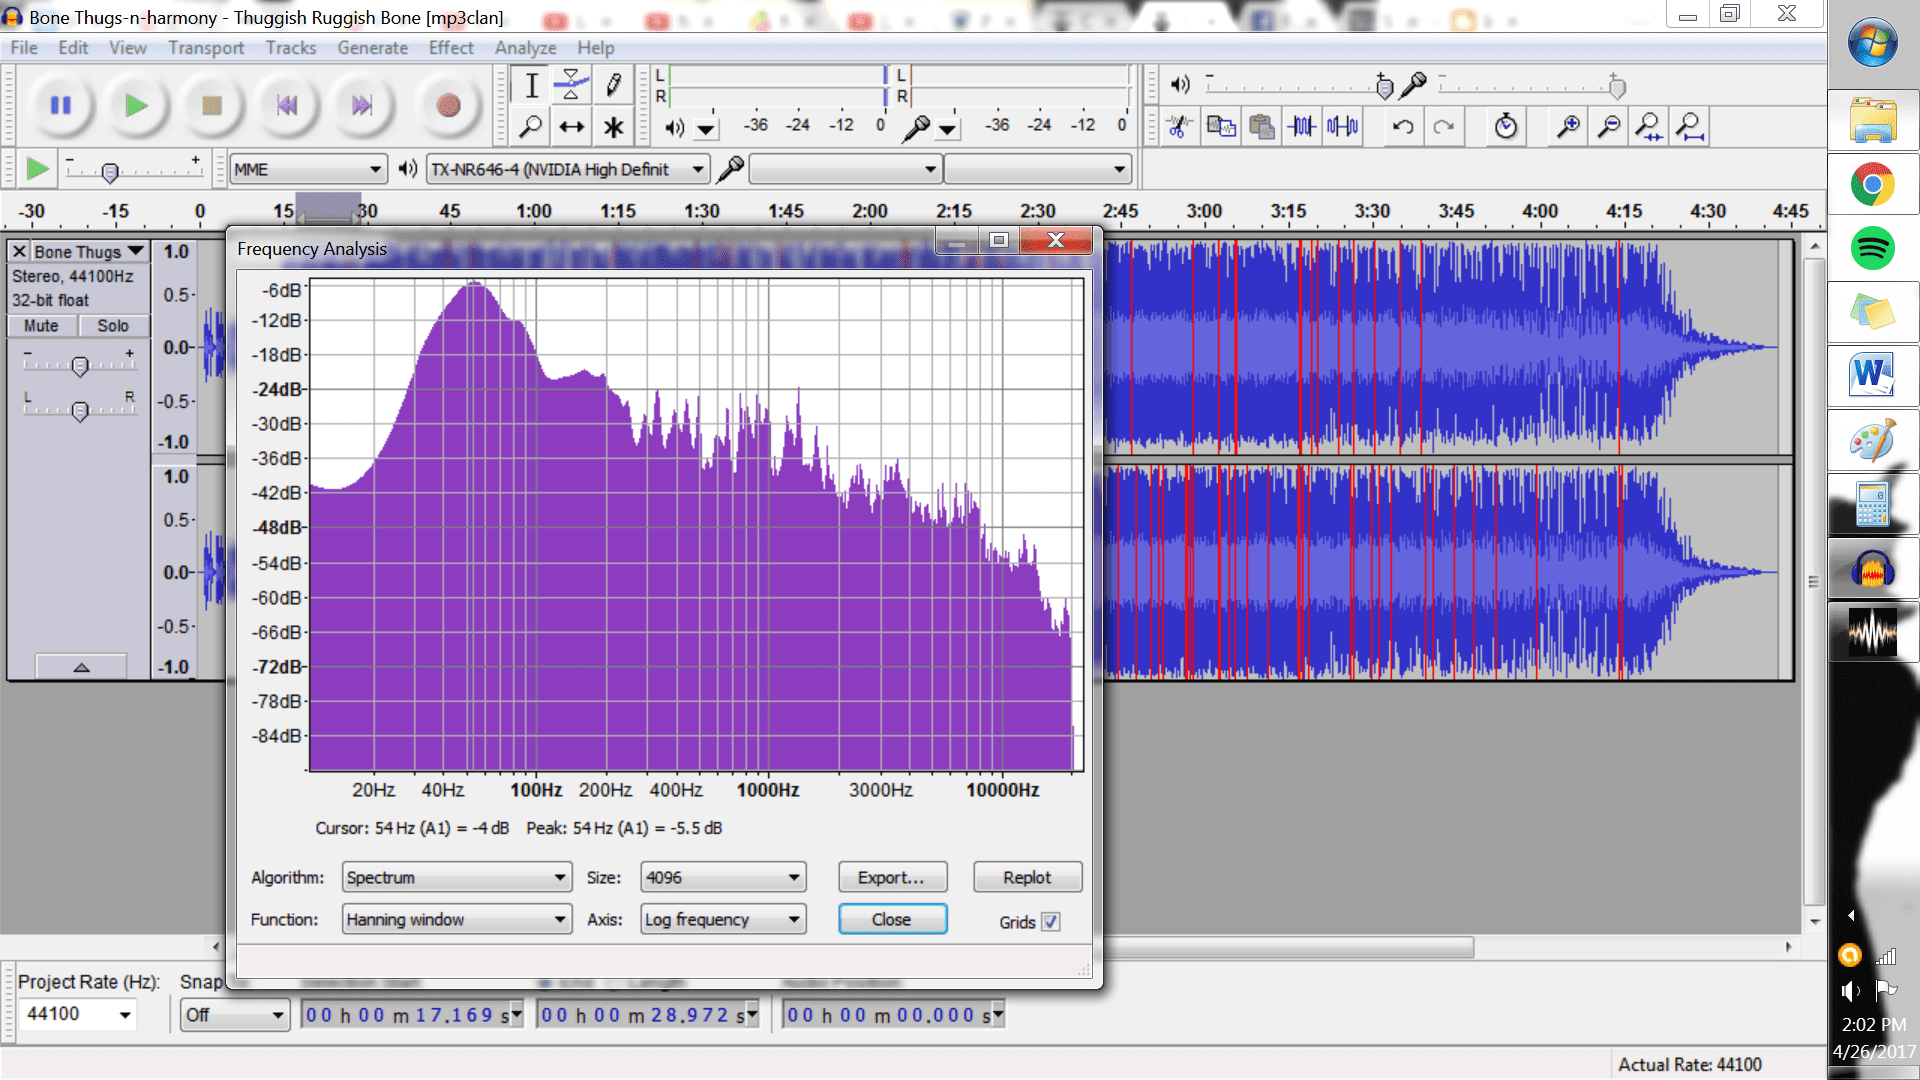
Task: Skip to start of the track
Action: (287, 105)
